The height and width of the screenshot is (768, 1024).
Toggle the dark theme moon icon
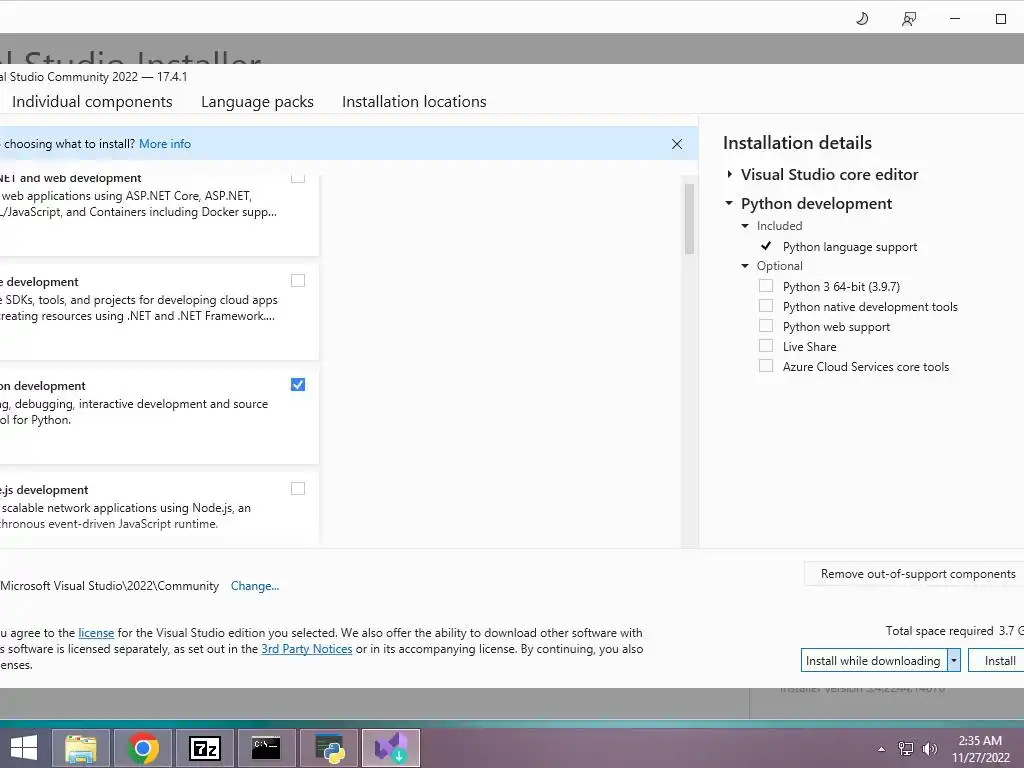(x=862, y=19)
